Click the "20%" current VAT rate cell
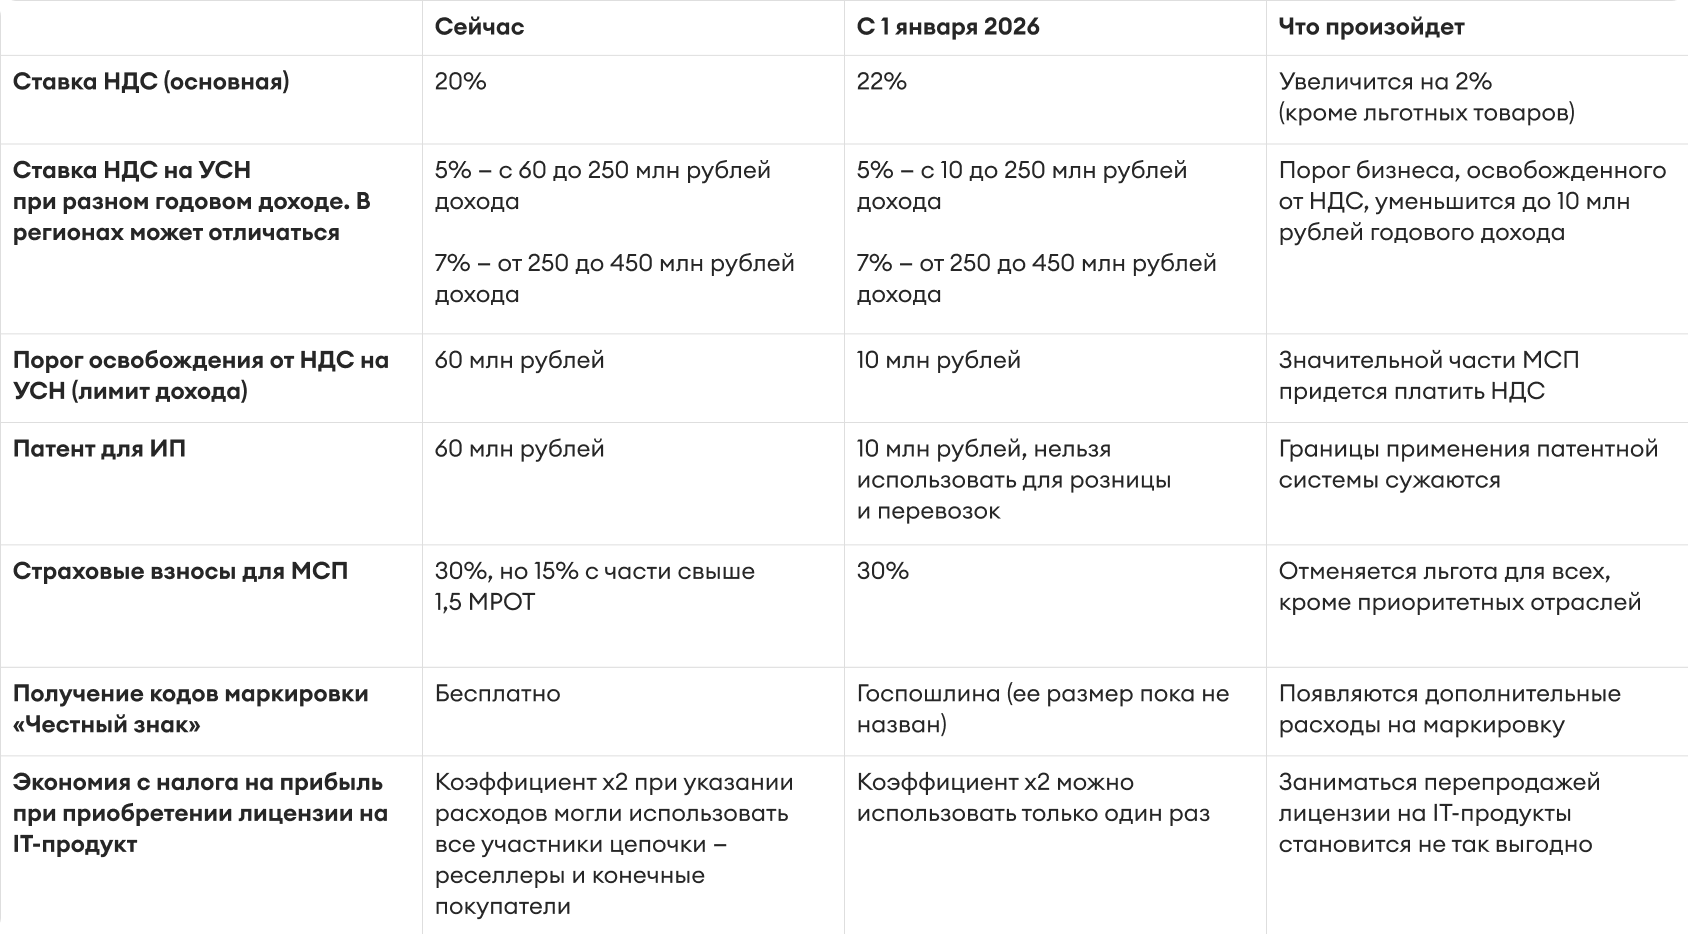The height and width of the screenshot is (934, 1688). point(460,81)
